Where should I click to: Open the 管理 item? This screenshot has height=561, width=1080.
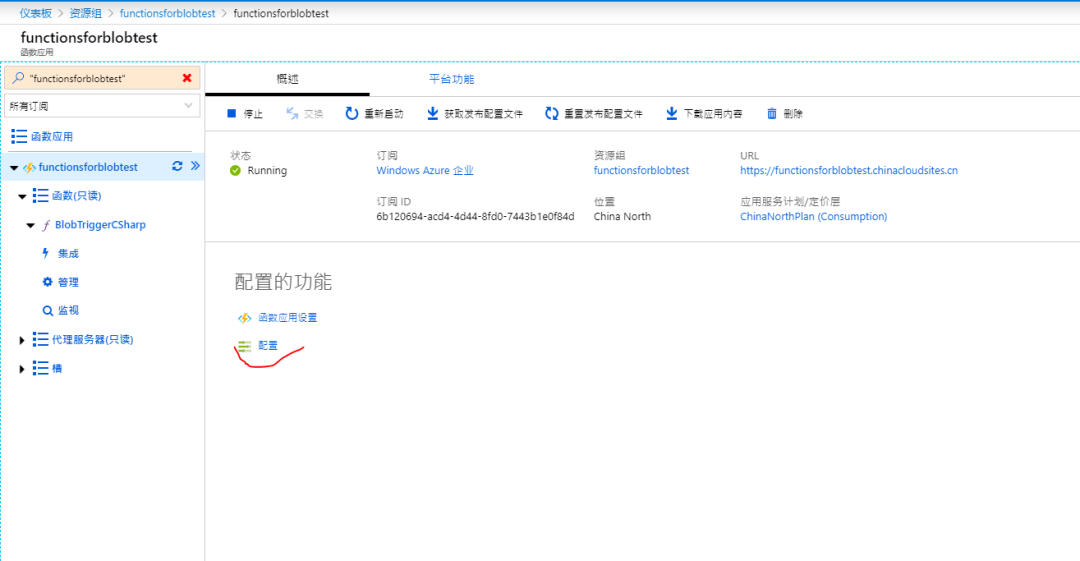[68, 283]
